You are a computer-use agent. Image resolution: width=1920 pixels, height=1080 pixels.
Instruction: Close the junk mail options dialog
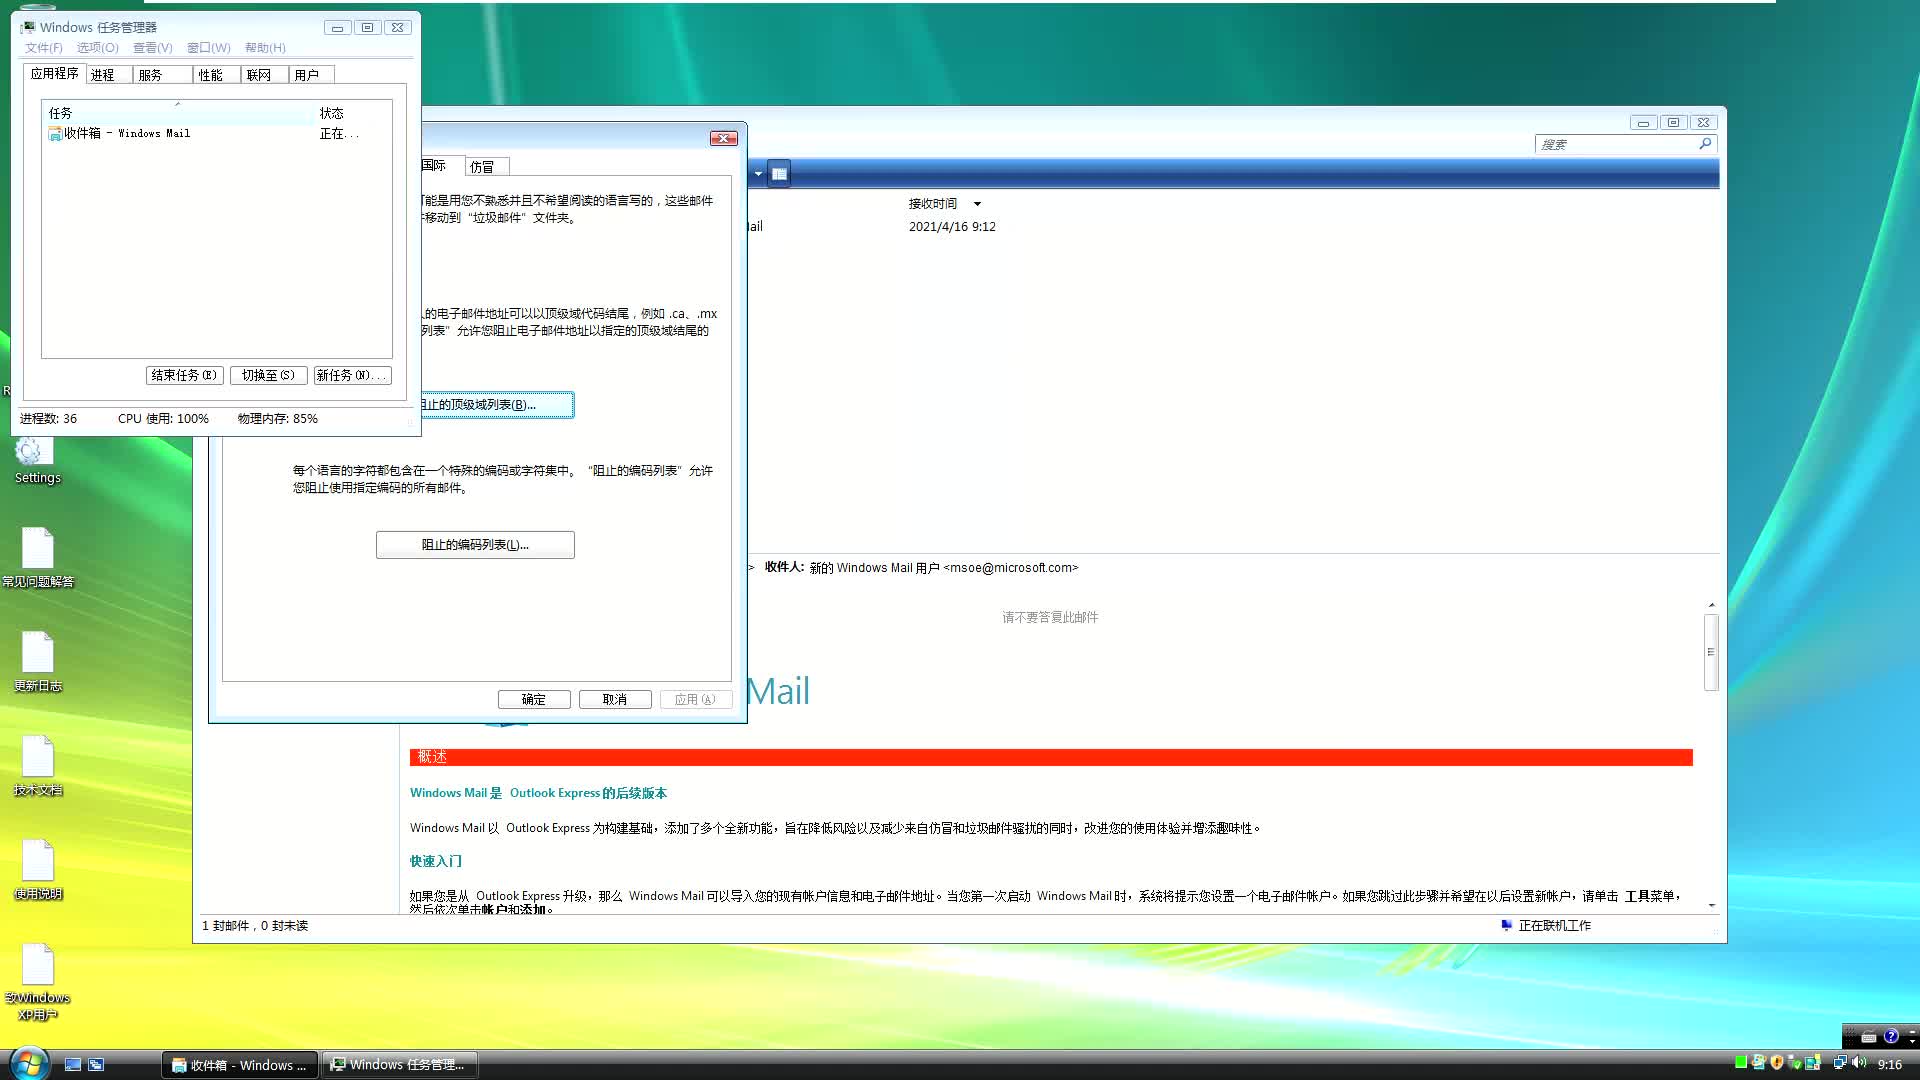pos(724,139)
